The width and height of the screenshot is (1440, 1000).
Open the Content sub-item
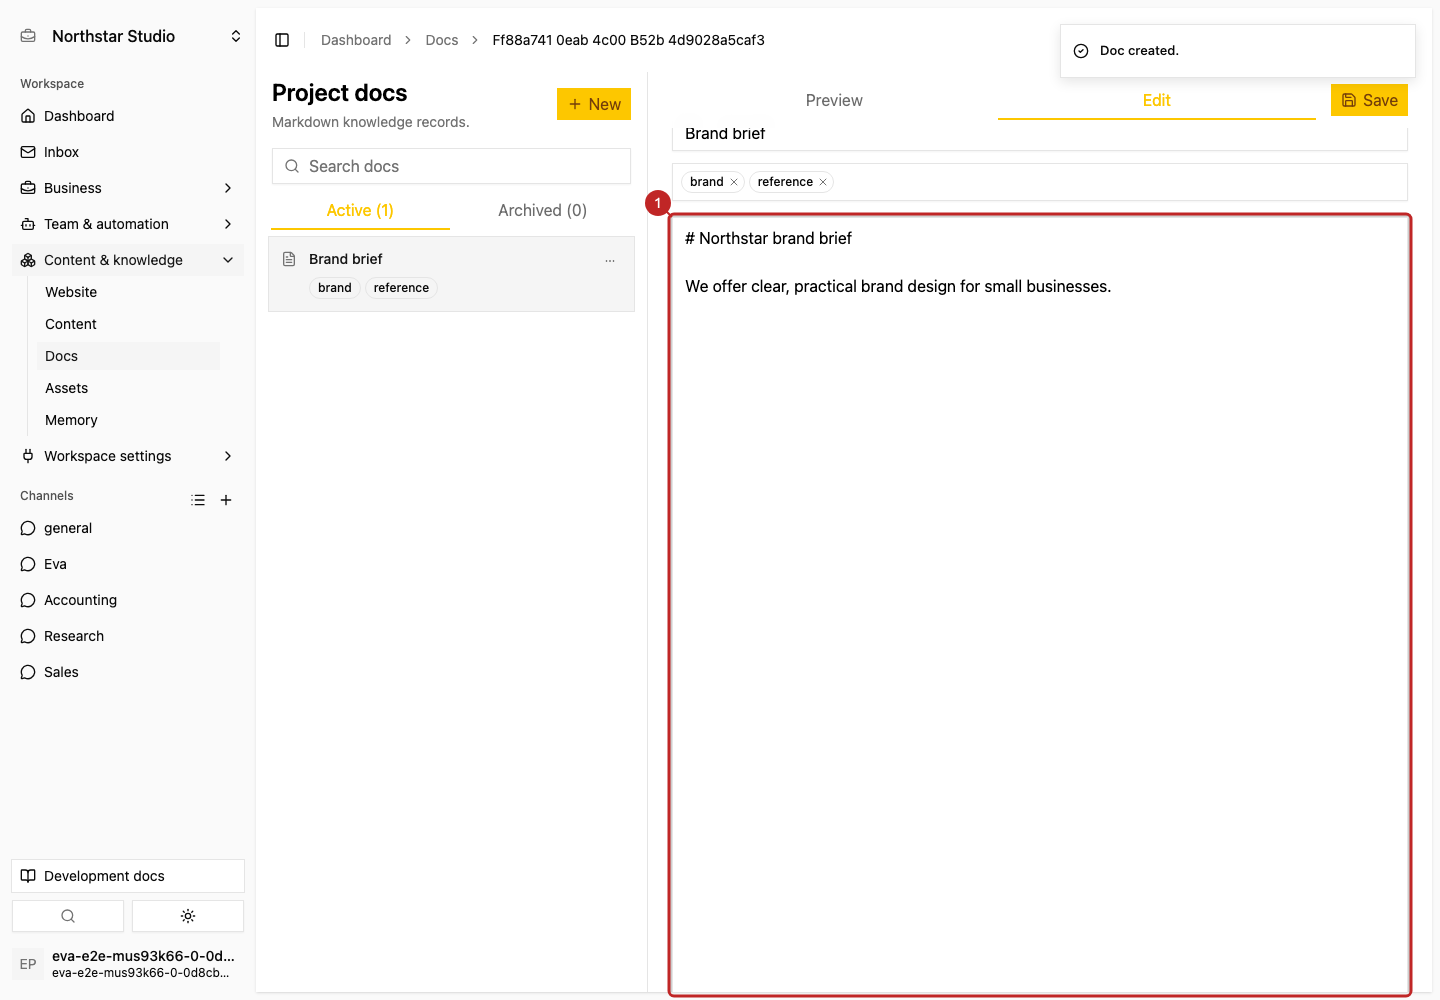pos(128,324)
